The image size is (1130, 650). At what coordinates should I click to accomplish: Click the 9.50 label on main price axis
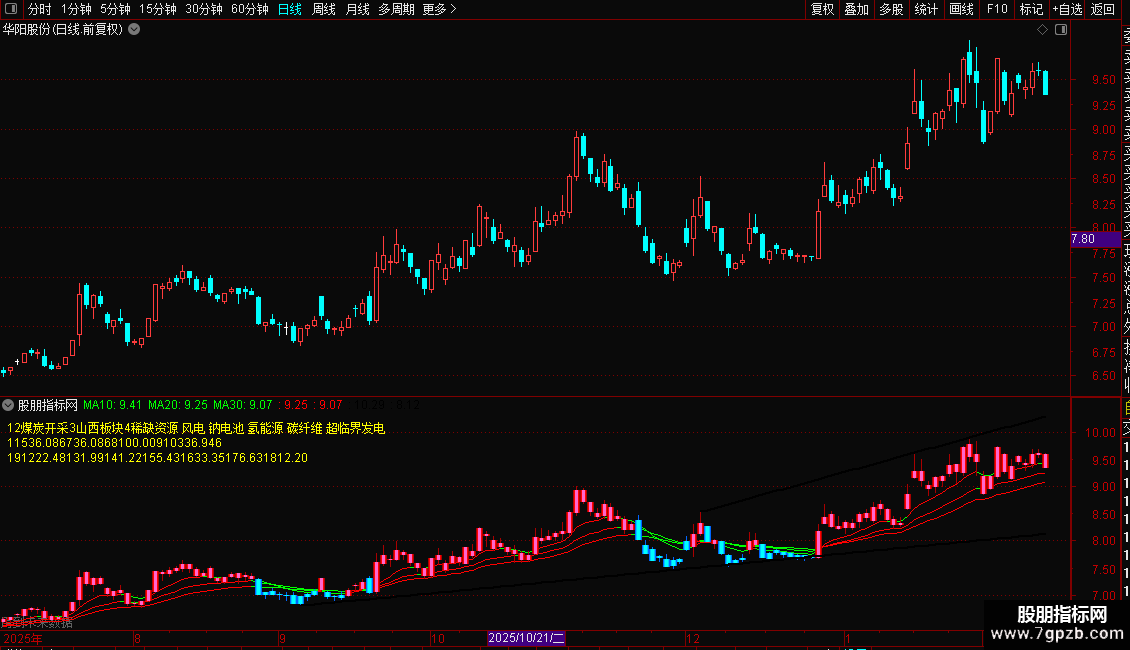[x=1104, y=80]
